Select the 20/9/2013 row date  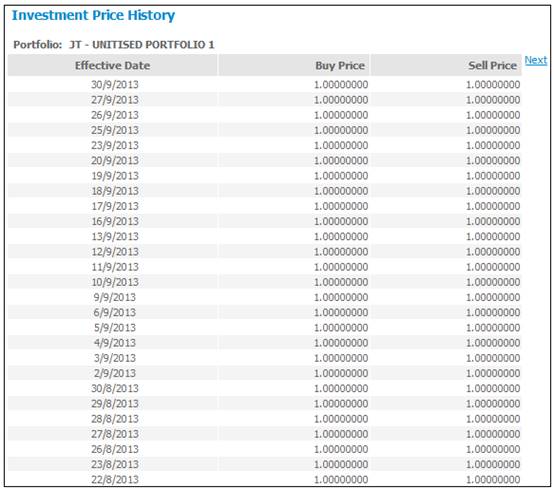tap(115, 161)
